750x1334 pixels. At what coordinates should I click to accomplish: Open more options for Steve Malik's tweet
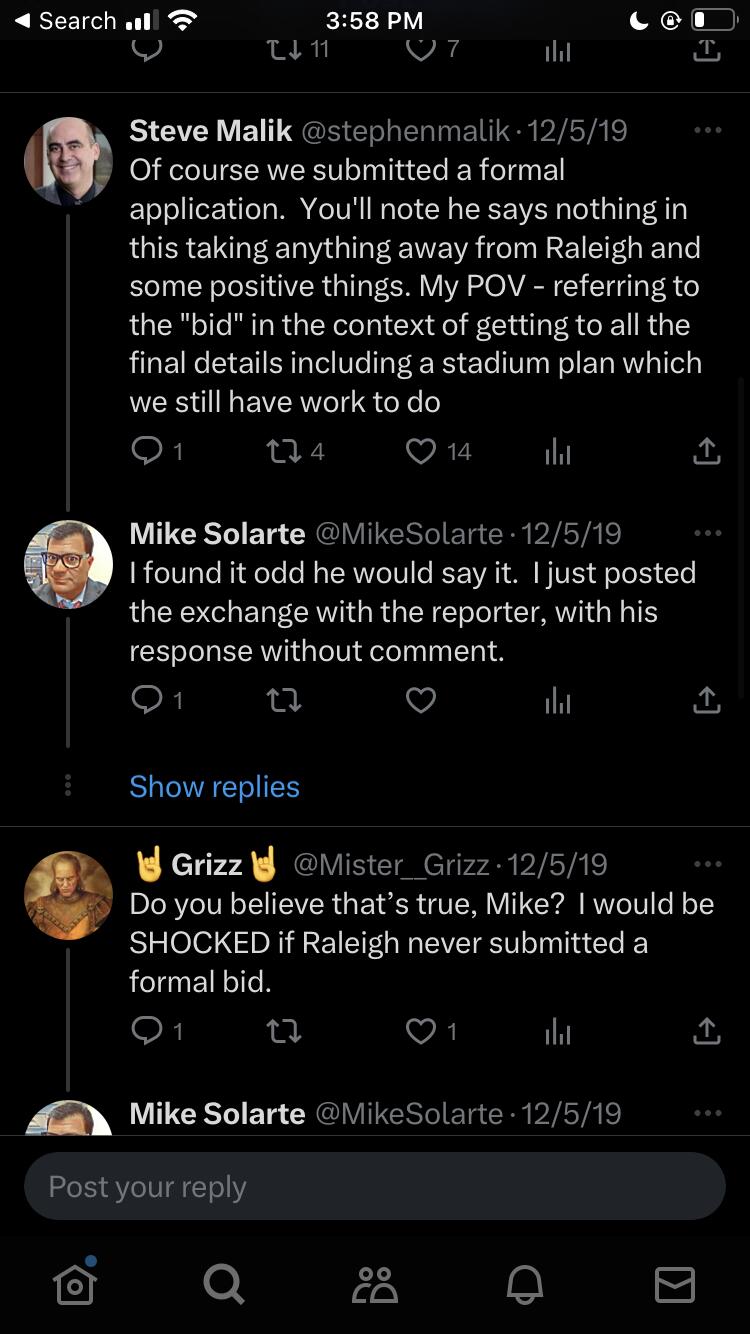pyautogui.click(x=707, y=131)
